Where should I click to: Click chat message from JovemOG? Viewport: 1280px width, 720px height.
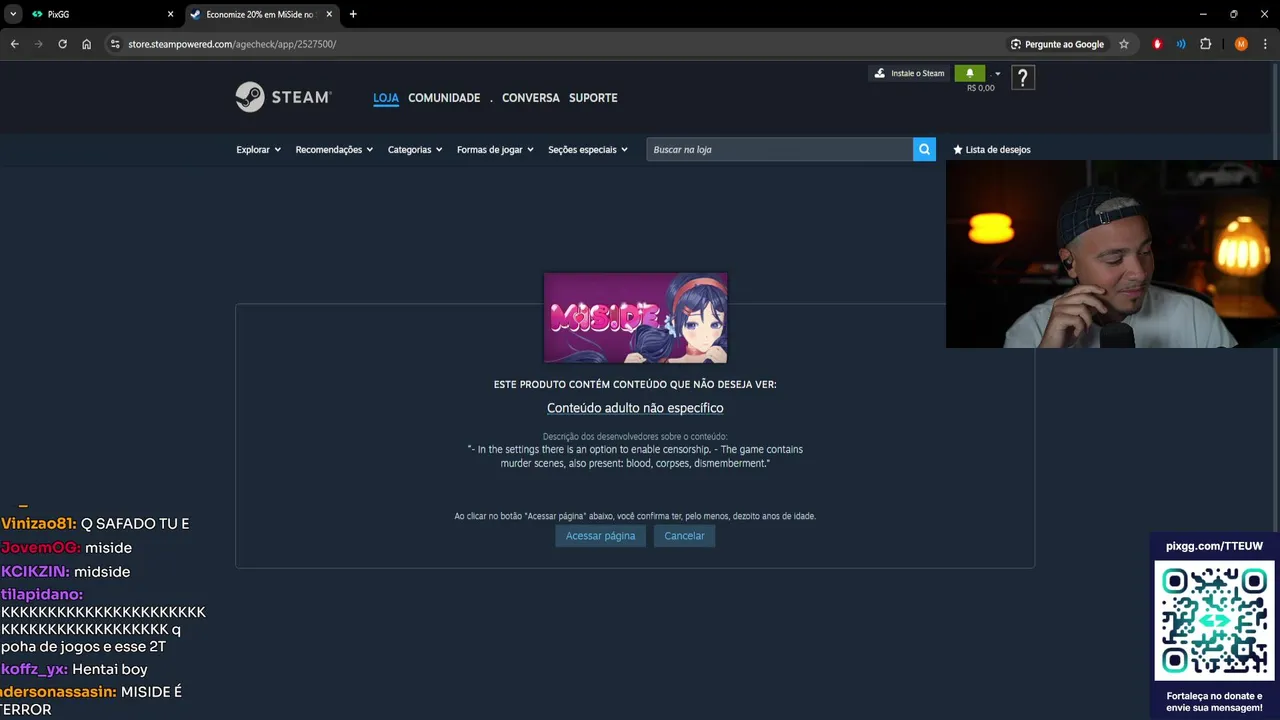[x=66, y=548]
